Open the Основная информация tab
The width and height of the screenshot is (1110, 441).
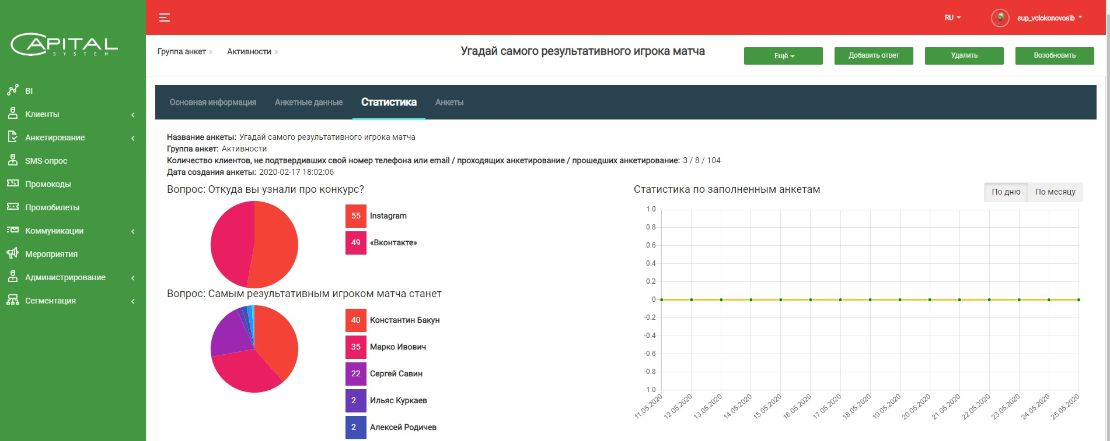(x=213, y=102)
